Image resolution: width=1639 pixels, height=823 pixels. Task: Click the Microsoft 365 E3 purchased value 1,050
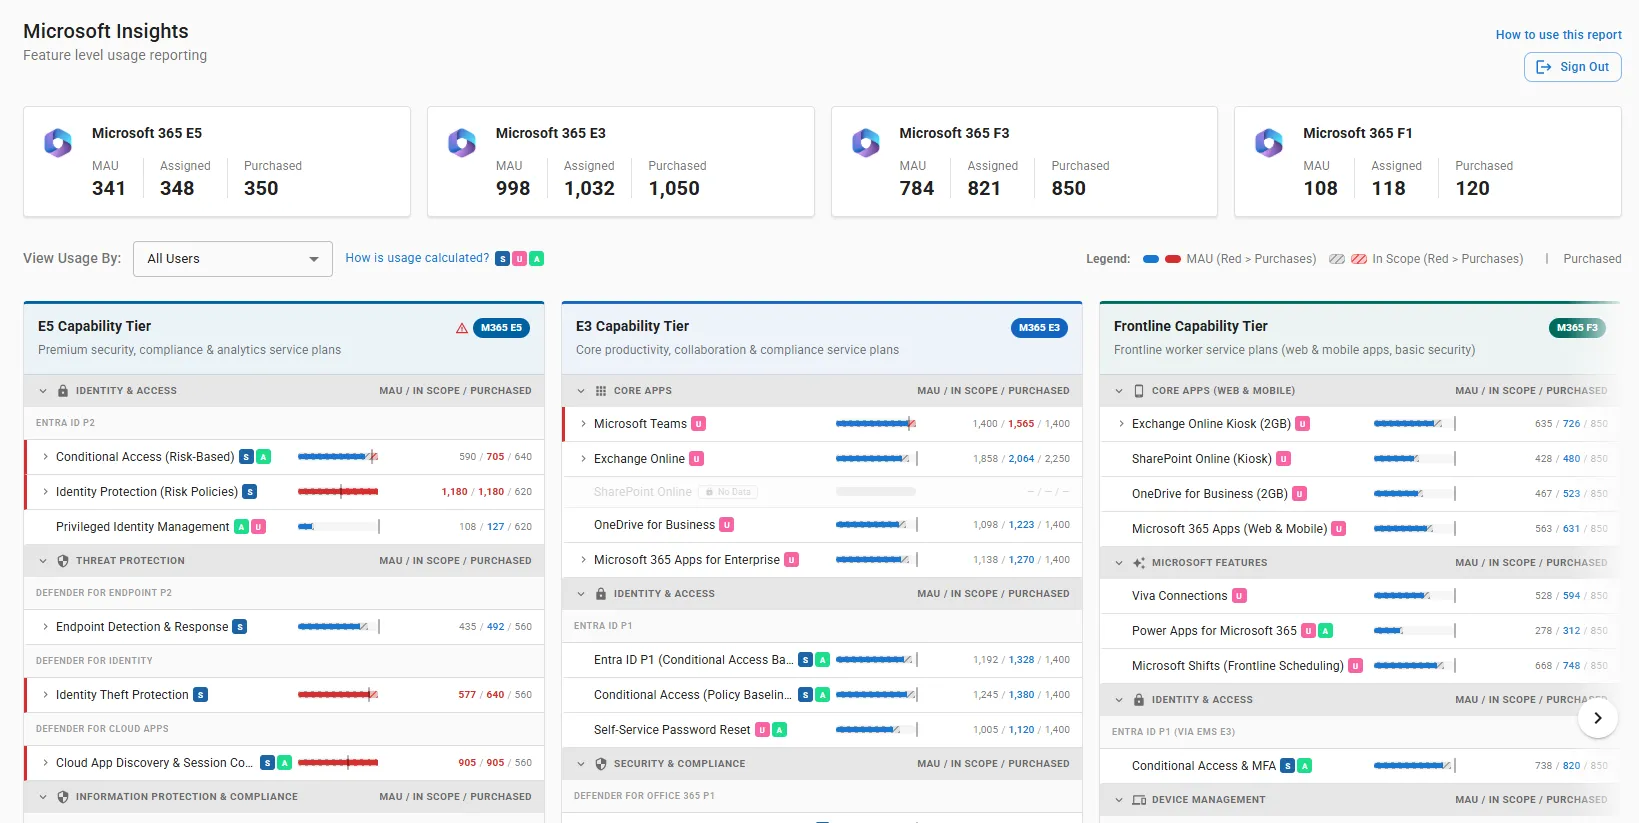click(674, 188)
